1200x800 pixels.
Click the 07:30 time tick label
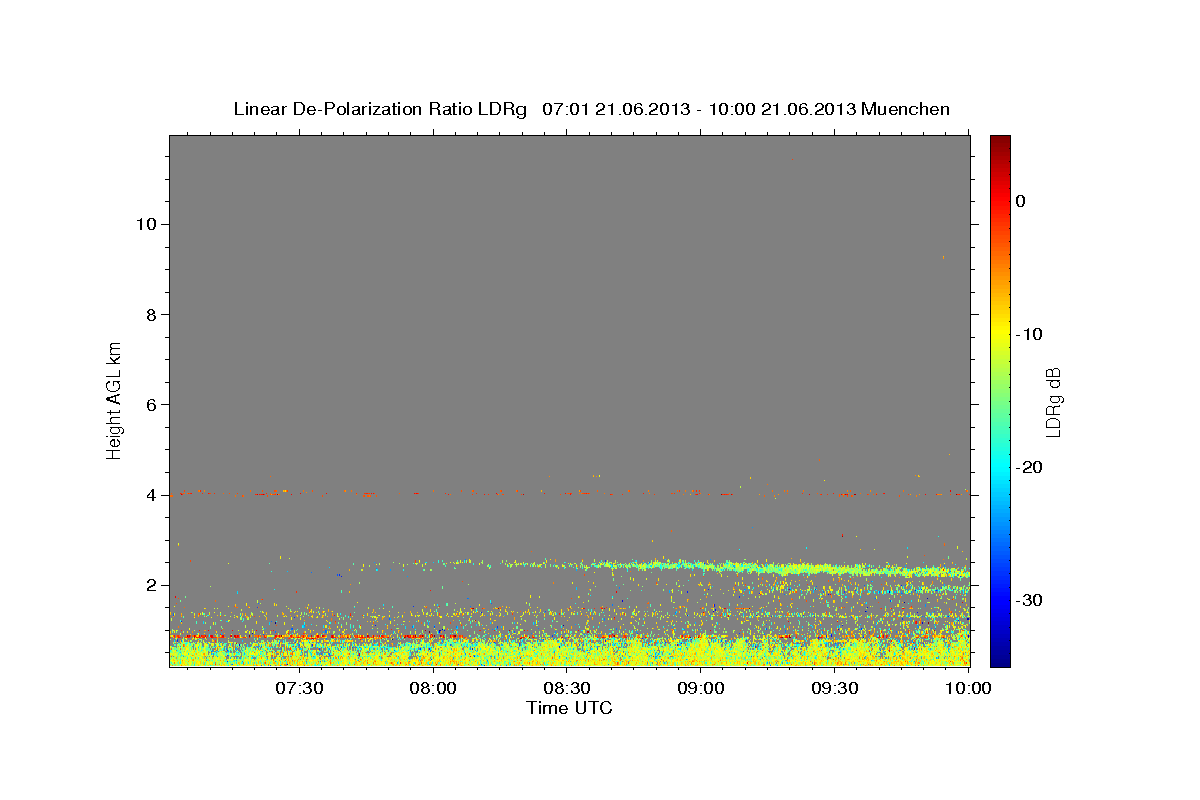(x=299, y=688)
